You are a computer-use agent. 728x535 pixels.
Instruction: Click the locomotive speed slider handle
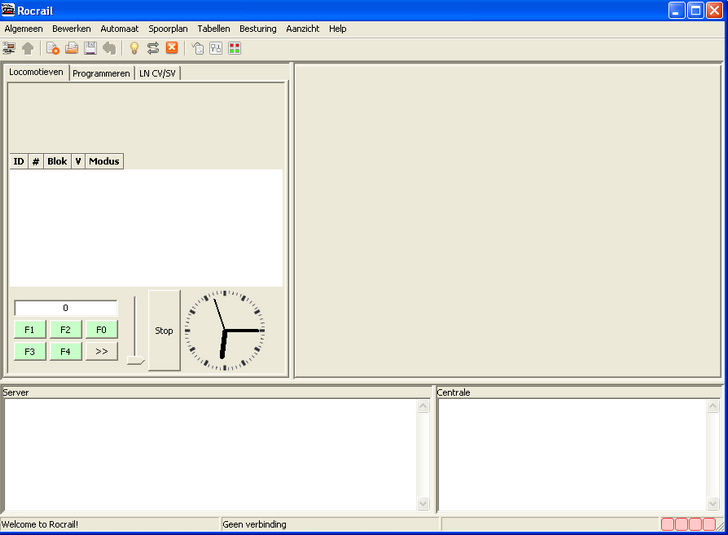click(135, 360)
